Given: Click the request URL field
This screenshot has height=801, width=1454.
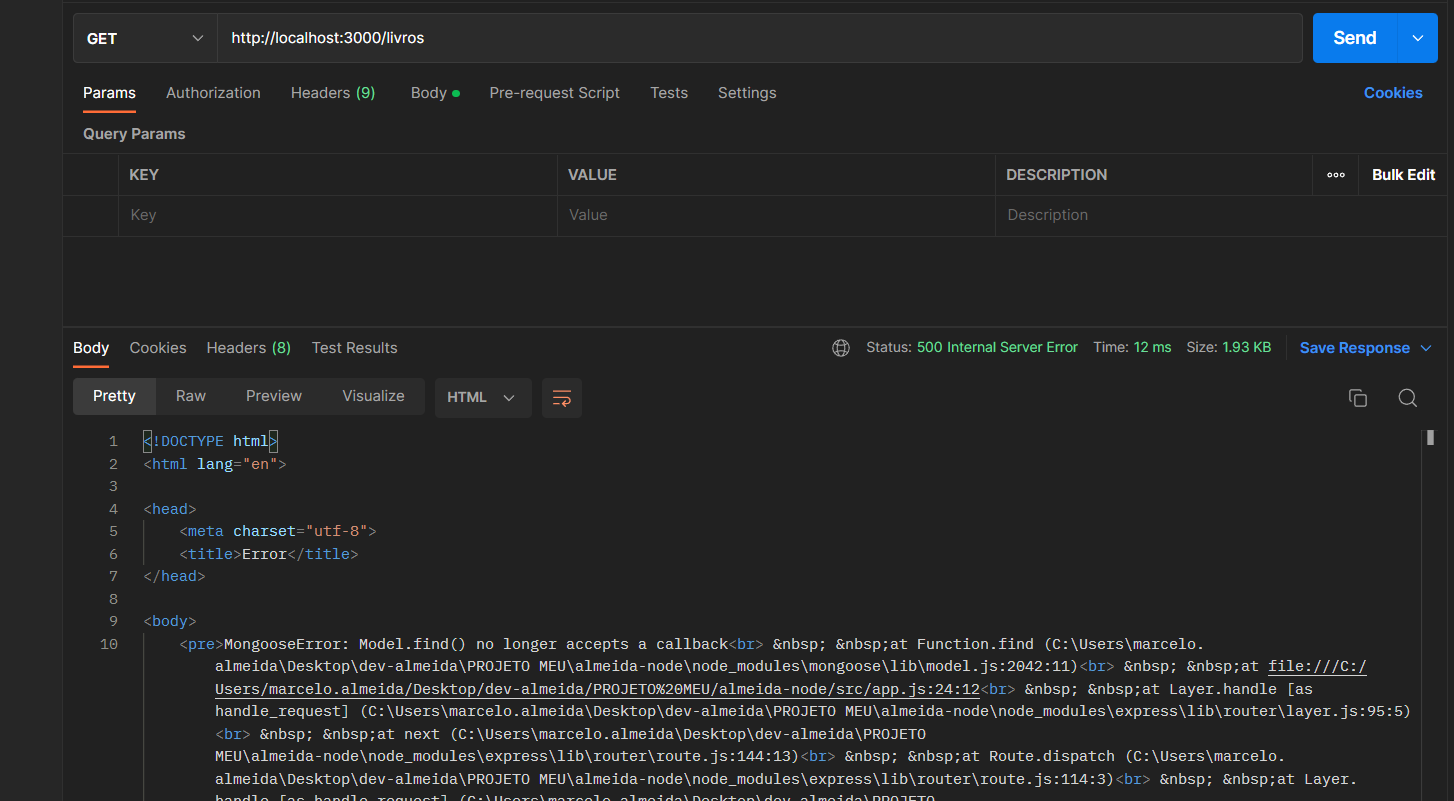Looking at the screenshot, I should pyautogui.click(x=760, y=38).
